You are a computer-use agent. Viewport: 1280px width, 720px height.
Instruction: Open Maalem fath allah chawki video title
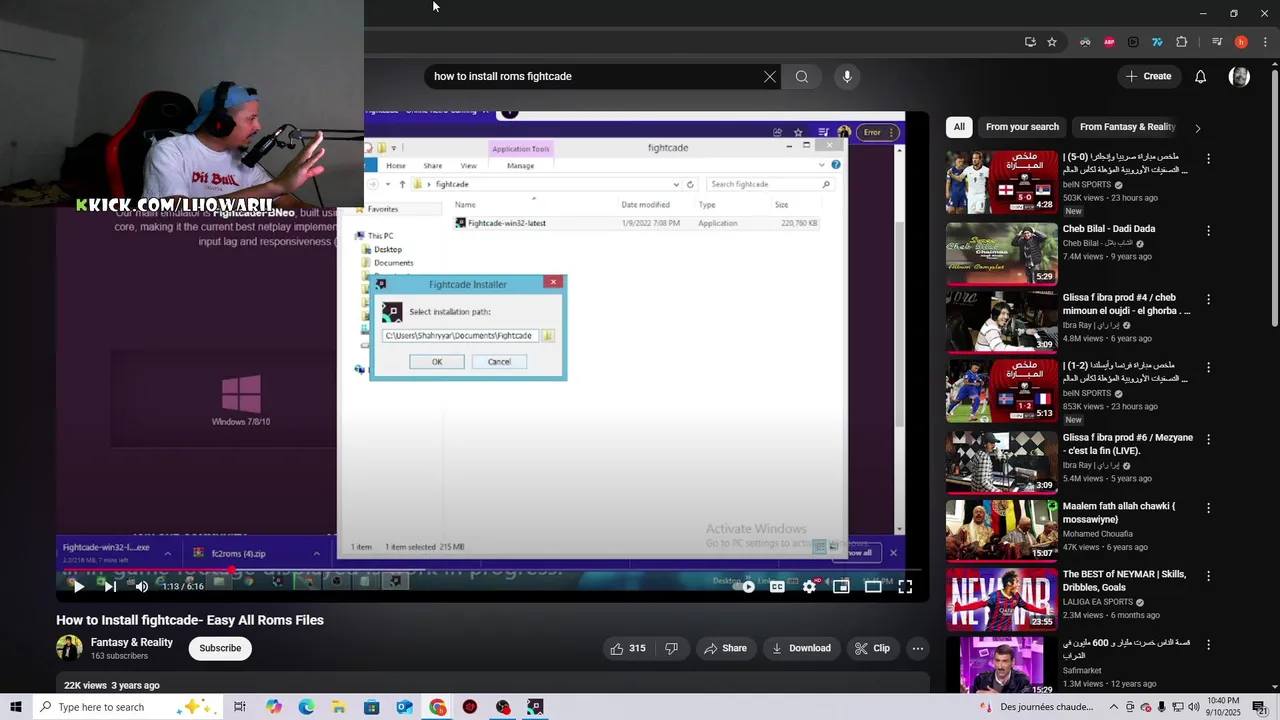(1119, 513)
